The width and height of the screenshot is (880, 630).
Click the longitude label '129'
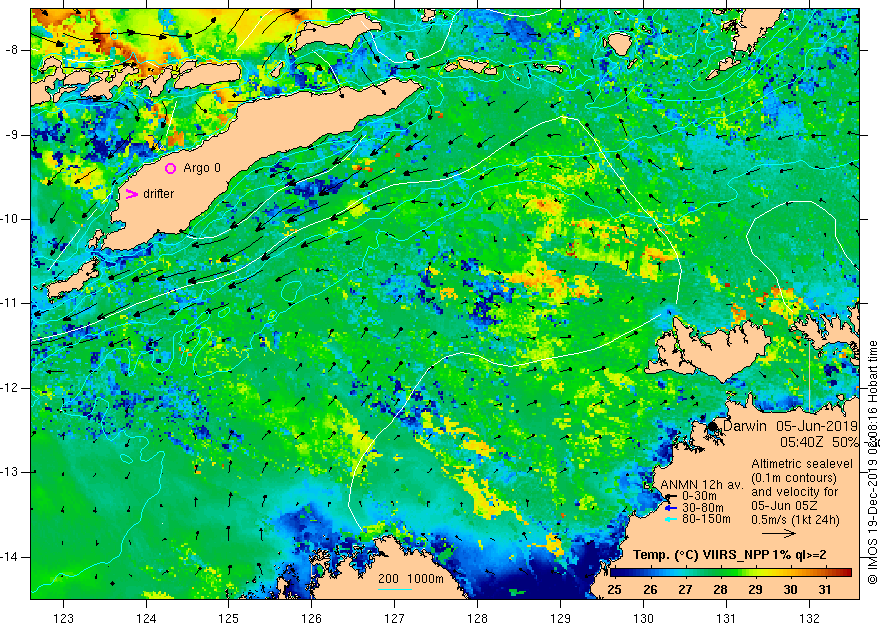[x=560, y=619]
